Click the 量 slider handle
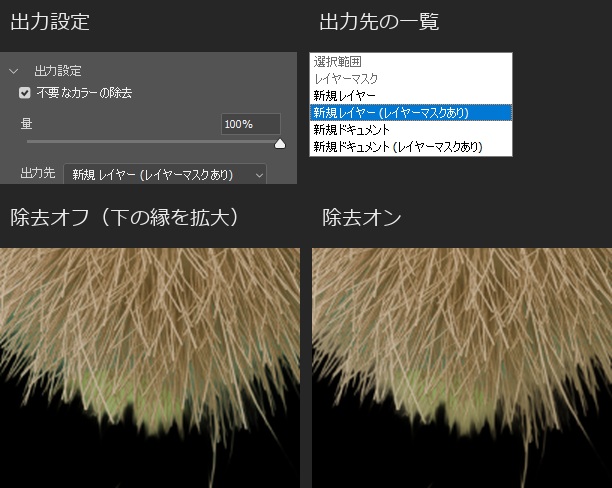The height and width of the screenshot is (488, 612). 280,144
